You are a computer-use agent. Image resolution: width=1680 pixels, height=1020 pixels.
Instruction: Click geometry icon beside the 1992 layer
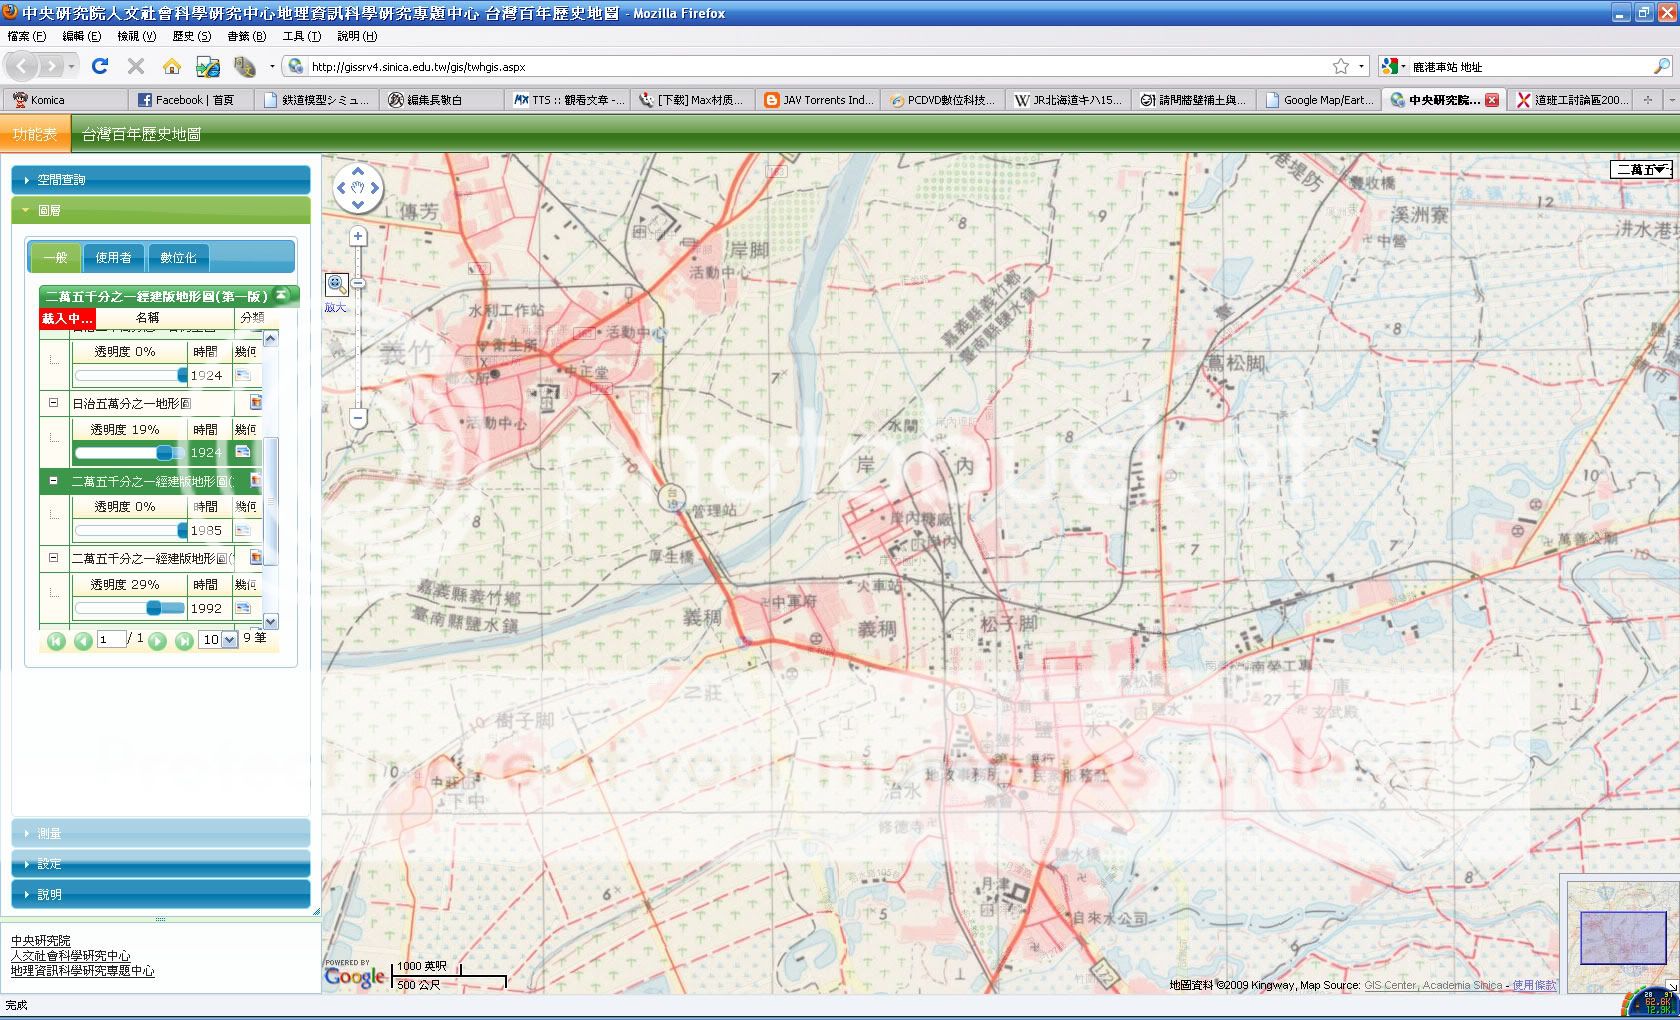(243, 608)
